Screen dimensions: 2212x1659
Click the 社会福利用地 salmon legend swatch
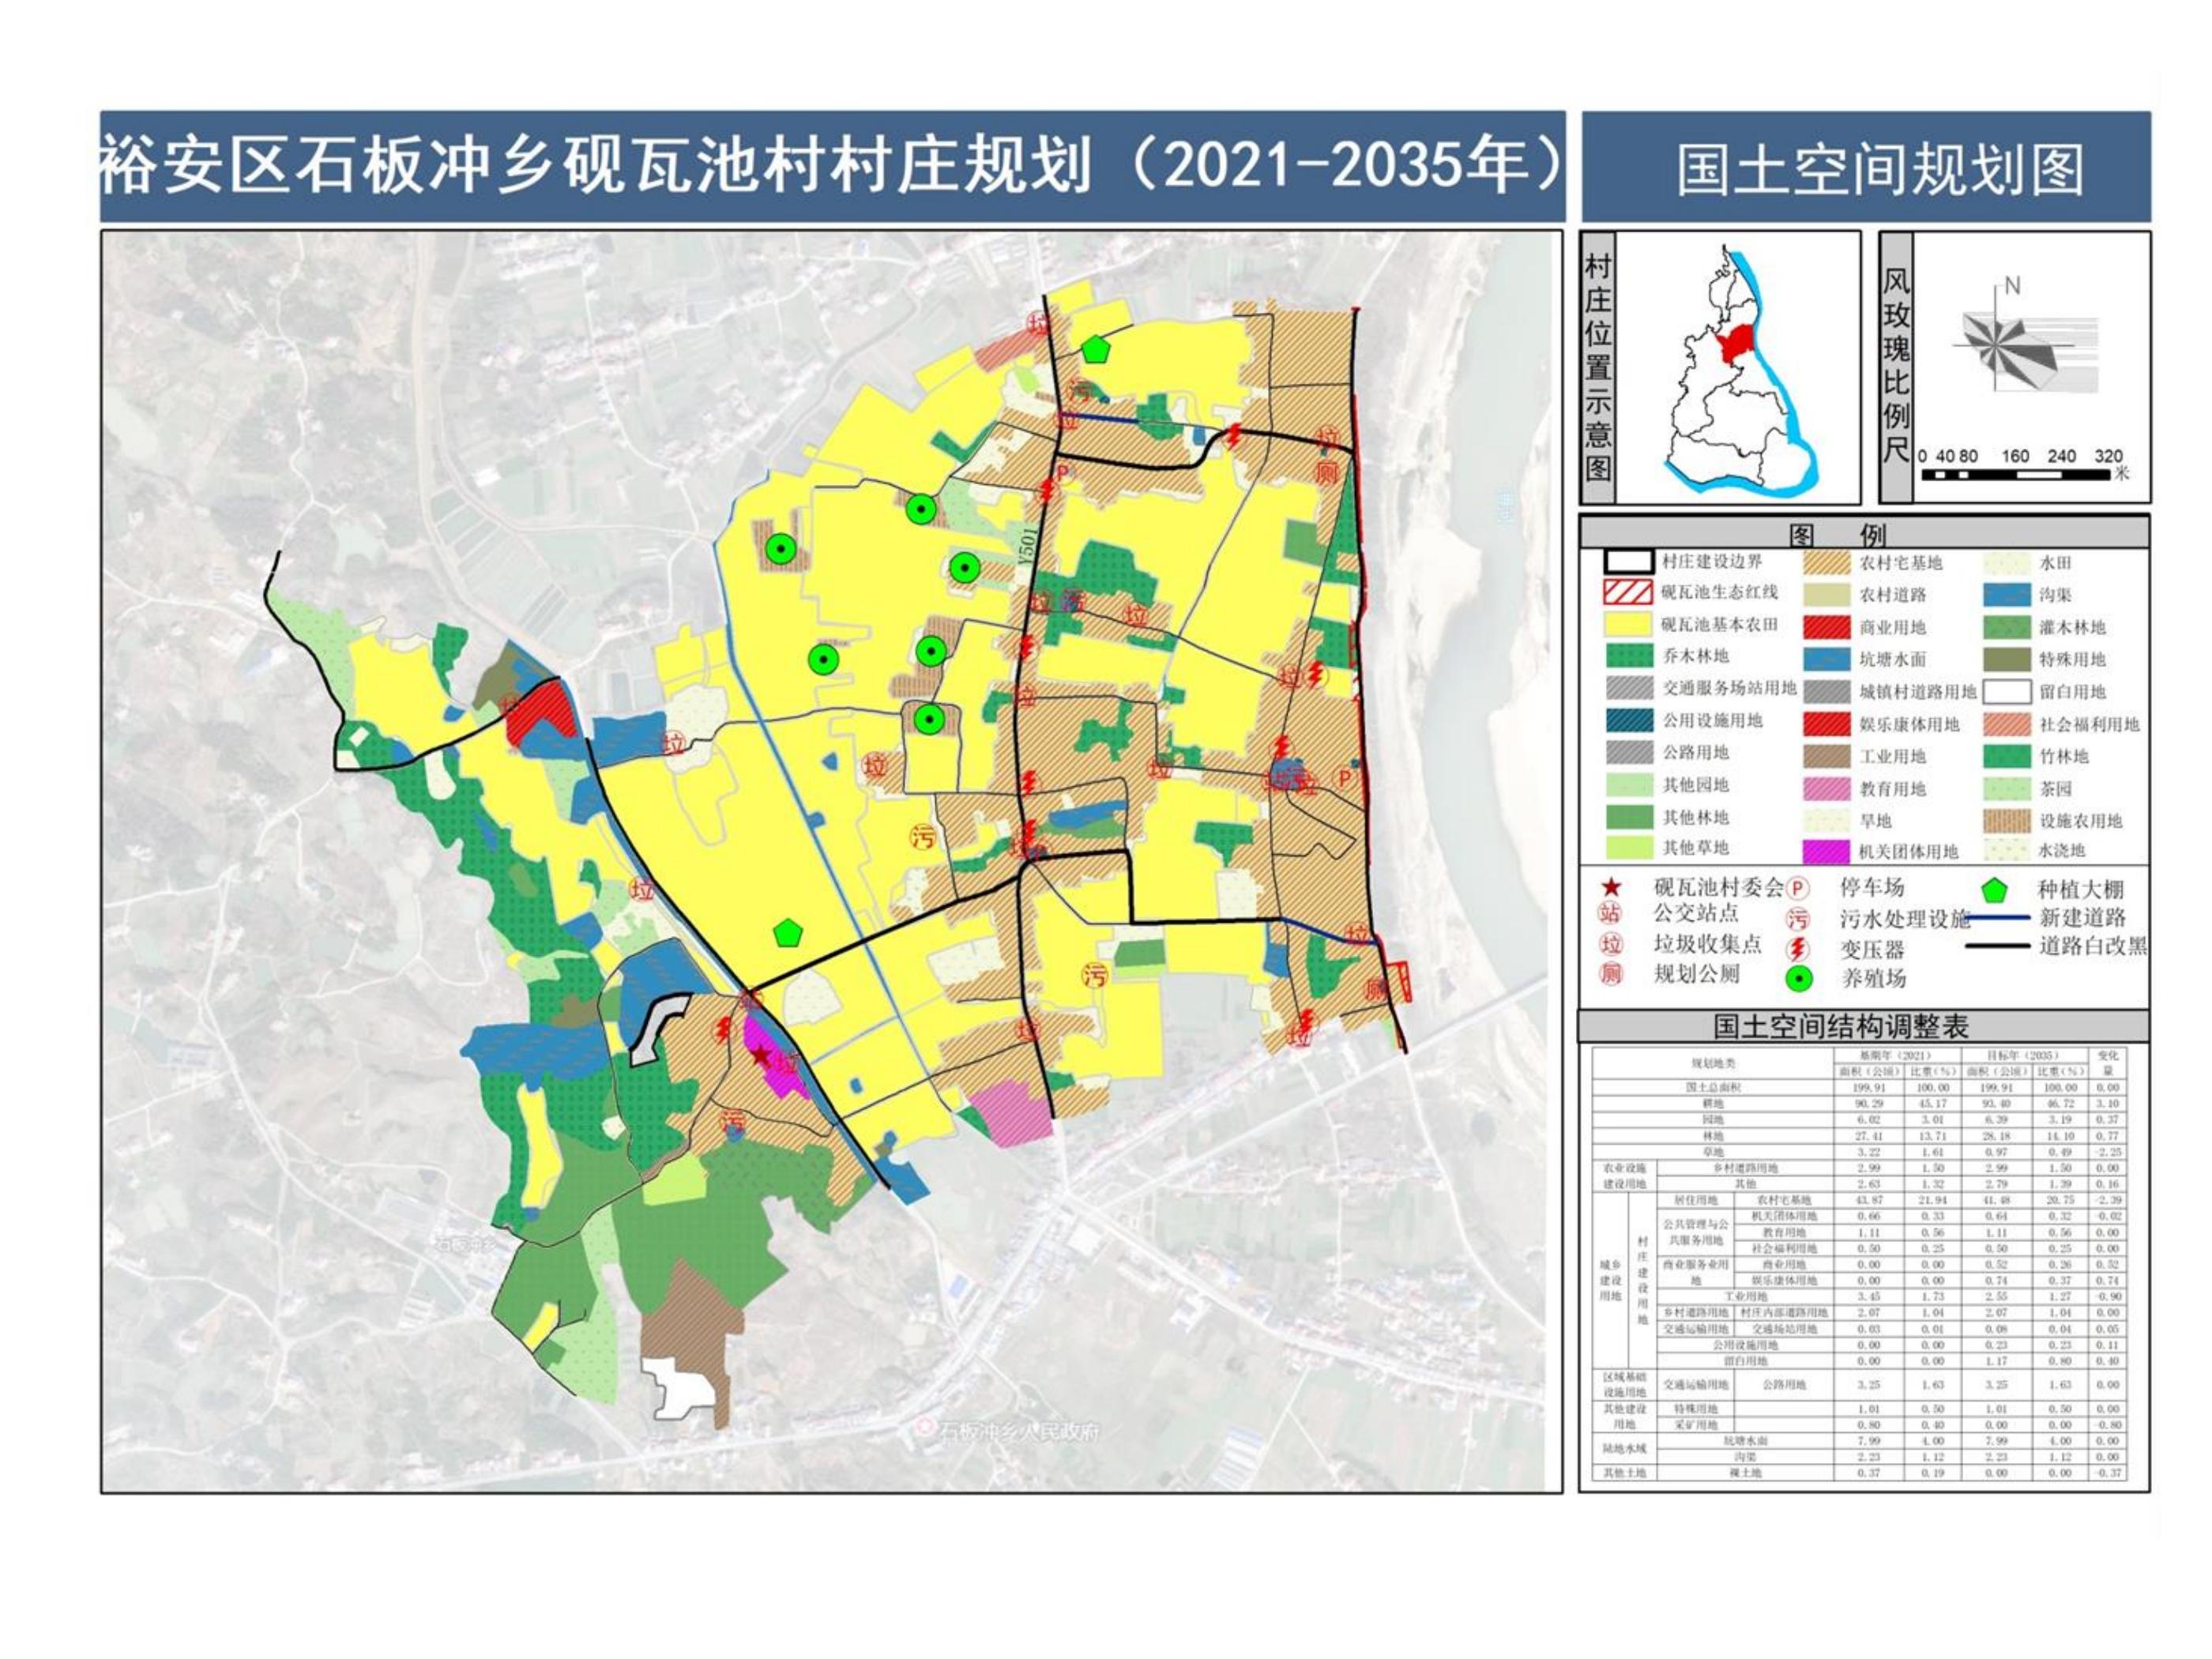tap(2007, 724)
